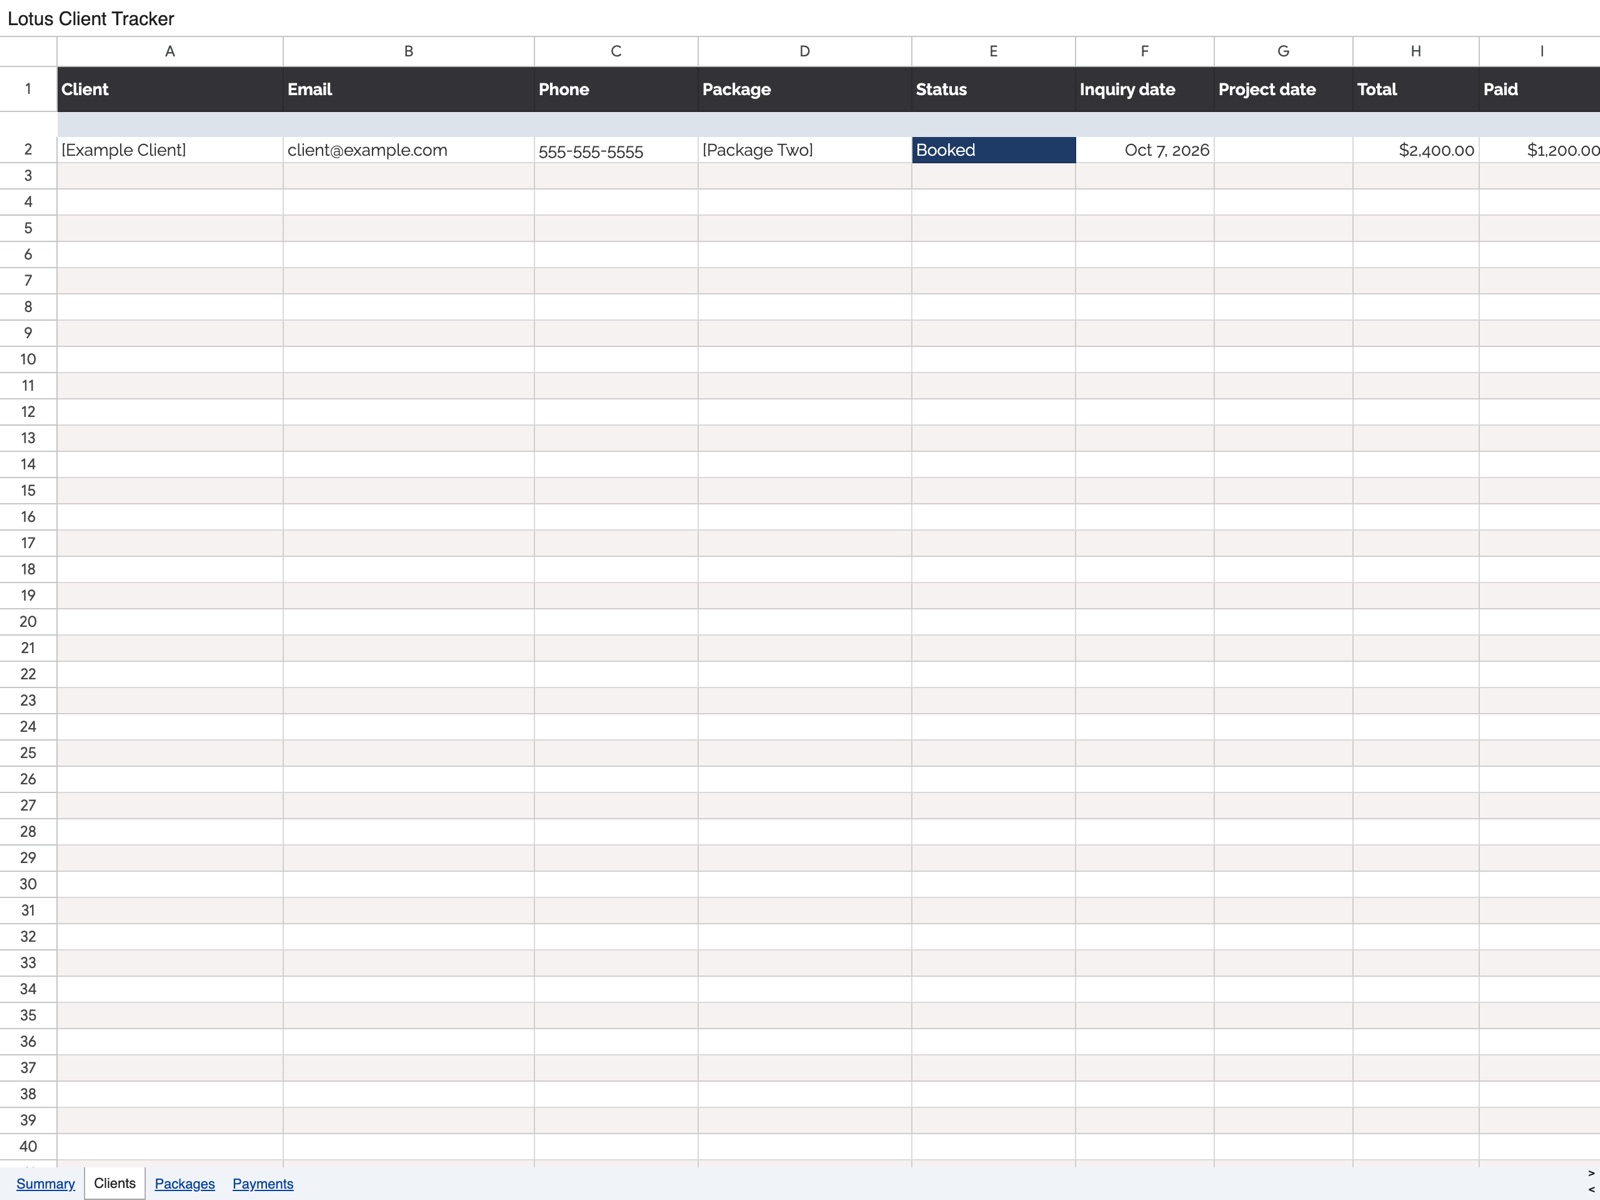Click the Email header cell

[x=409, y=89]
